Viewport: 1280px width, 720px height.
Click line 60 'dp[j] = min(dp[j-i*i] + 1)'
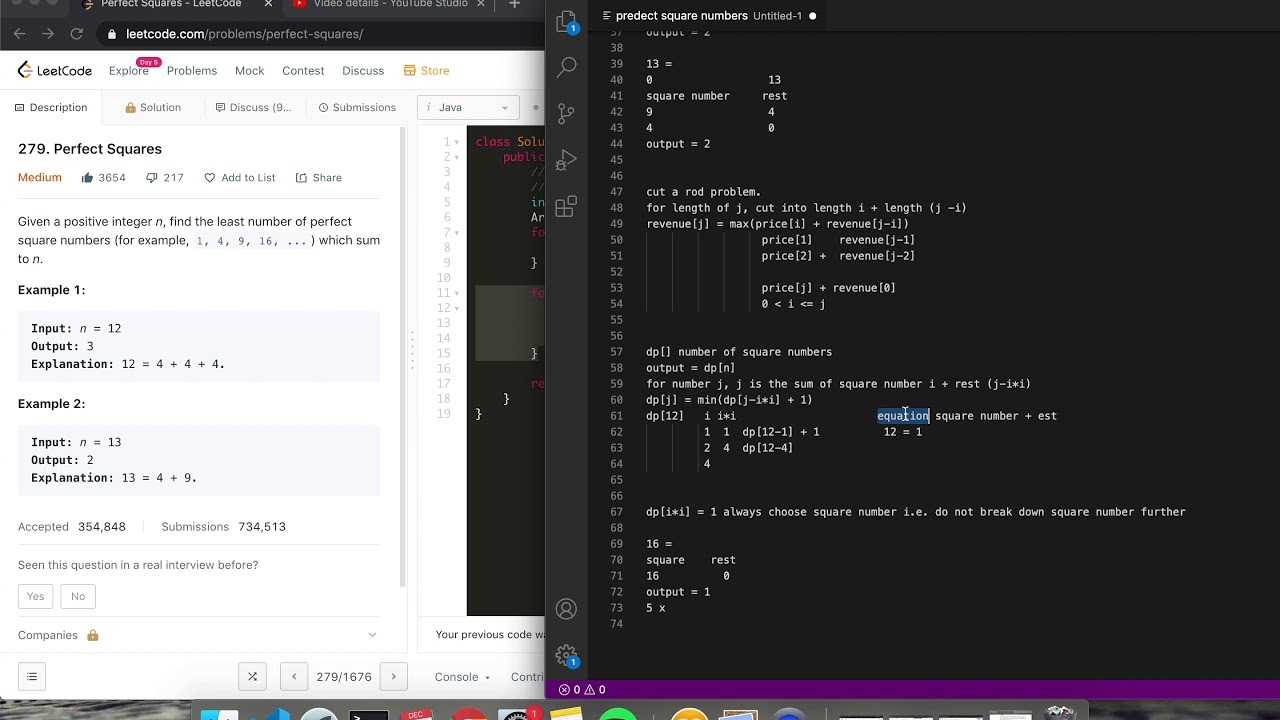point(729,400)
